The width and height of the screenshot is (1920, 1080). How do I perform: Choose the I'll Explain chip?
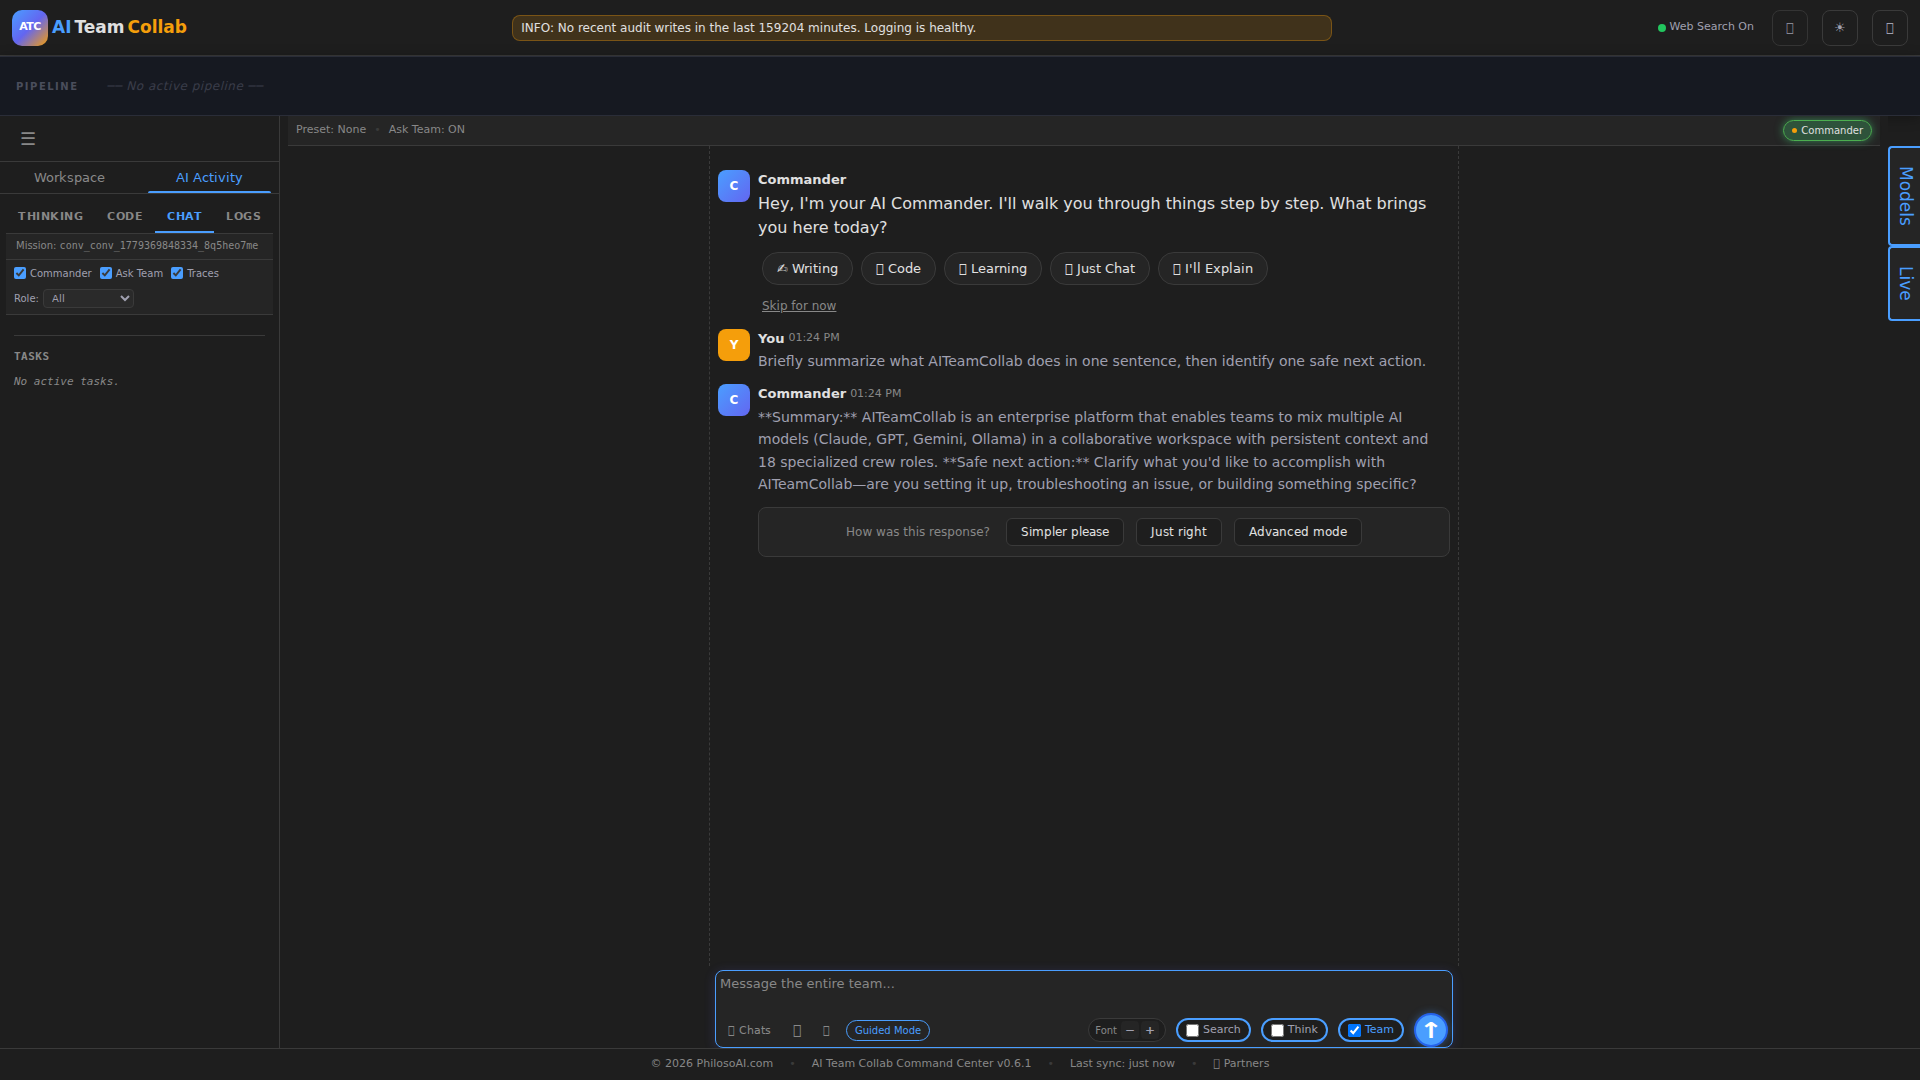1213,269
